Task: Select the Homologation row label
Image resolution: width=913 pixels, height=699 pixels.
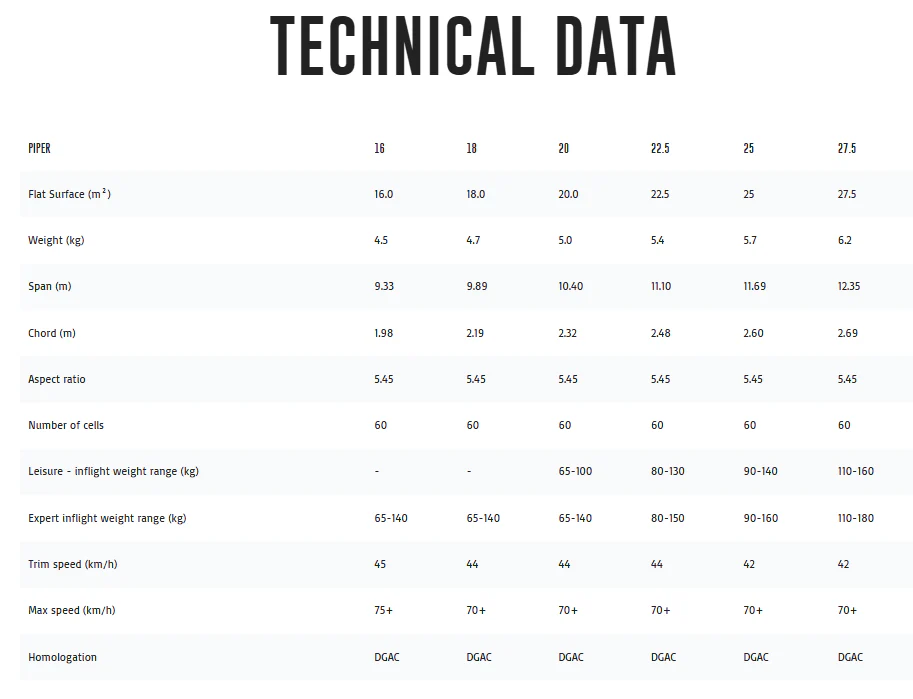Action: click(x=62, y=657)
